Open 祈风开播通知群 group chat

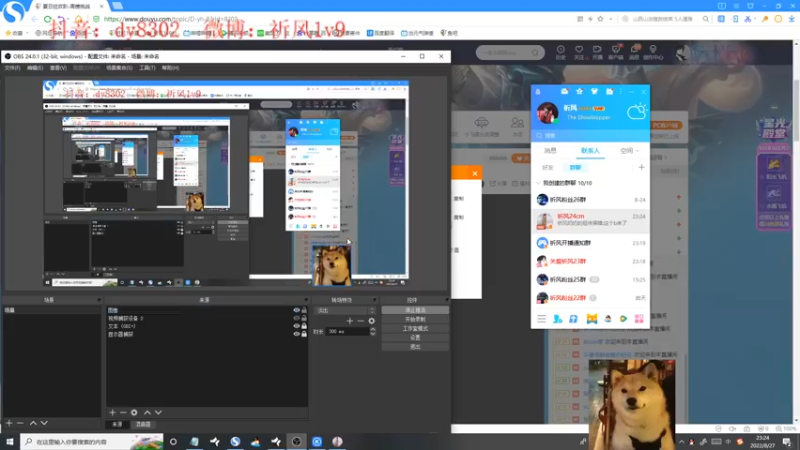click(590, 243)
